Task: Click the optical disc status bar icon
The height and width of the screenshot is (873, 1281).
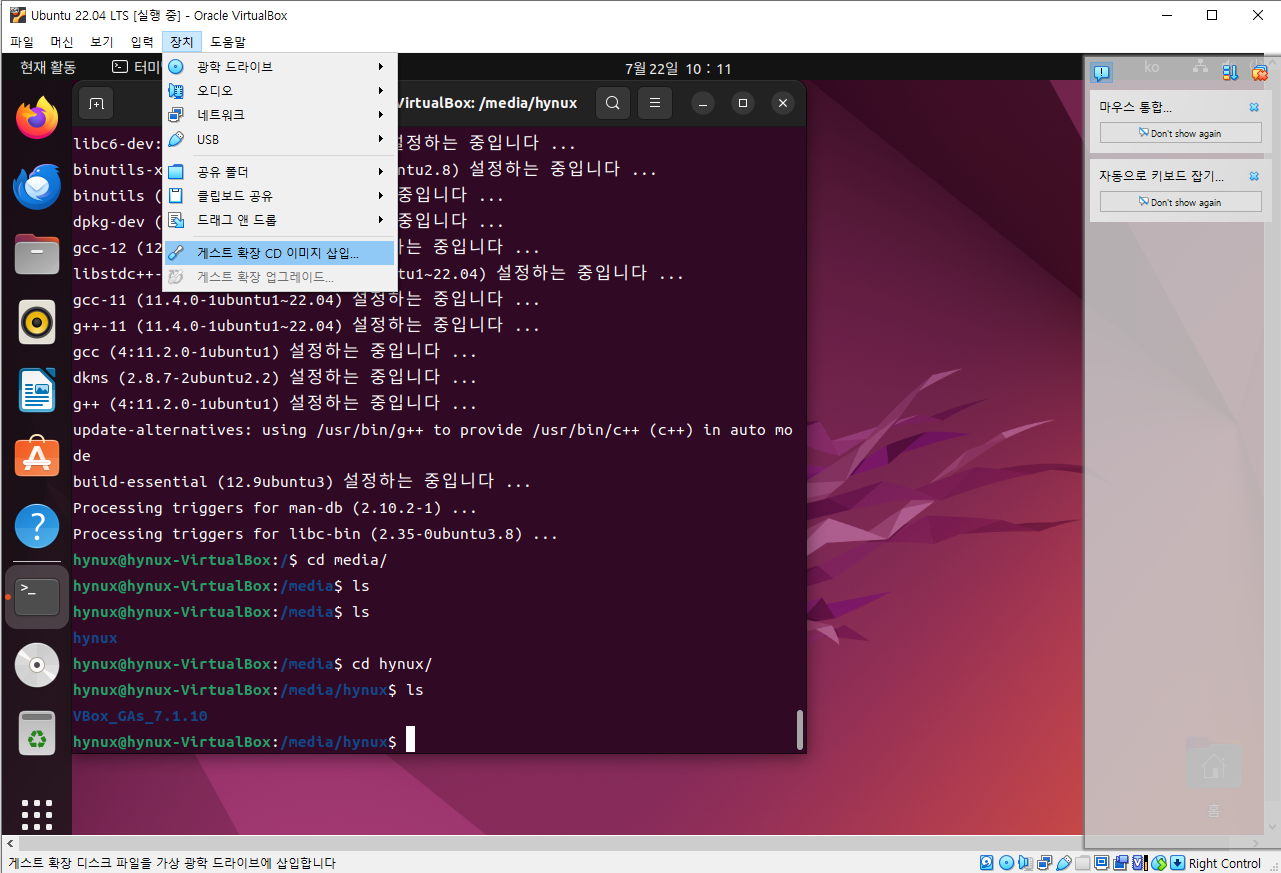Action: tap(1007, 863)
